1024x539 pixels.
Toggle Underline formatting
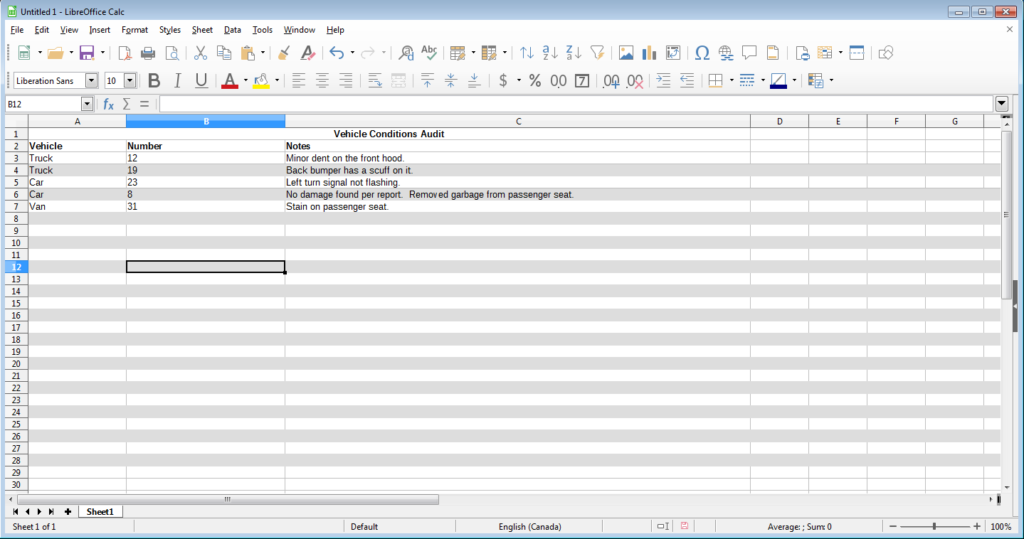tap(201, 81)
